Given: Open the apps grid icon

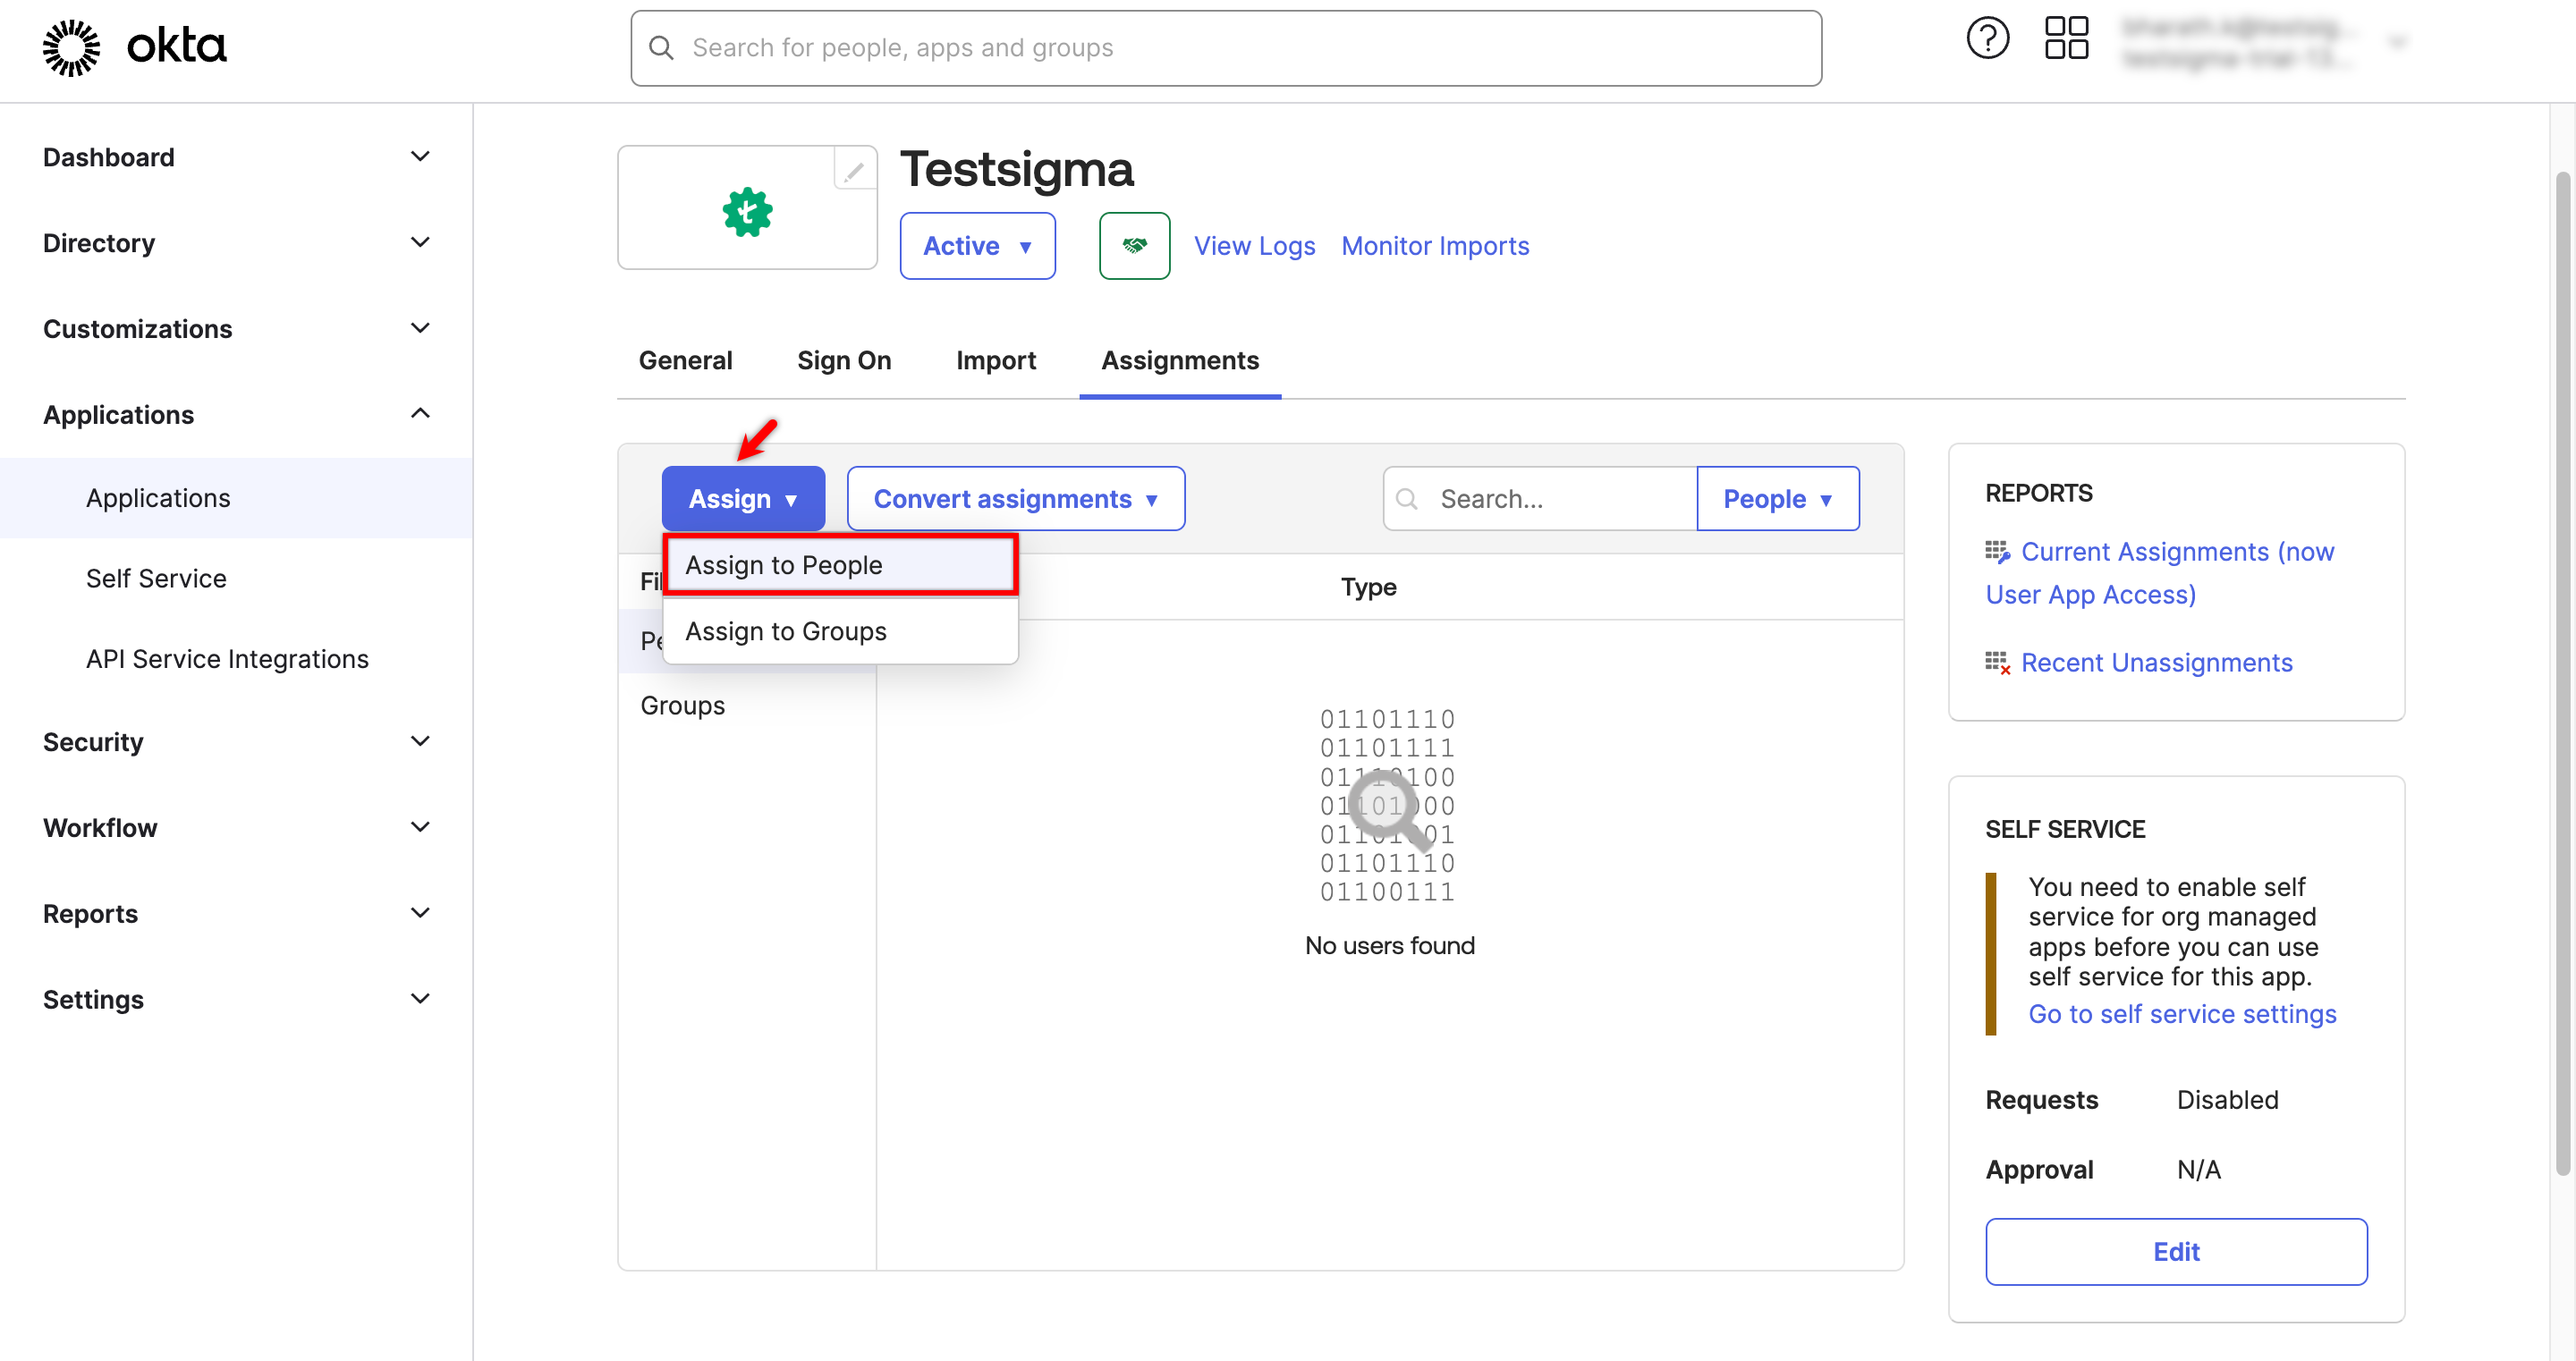Looking at the screenshot, I should 2066,39.
